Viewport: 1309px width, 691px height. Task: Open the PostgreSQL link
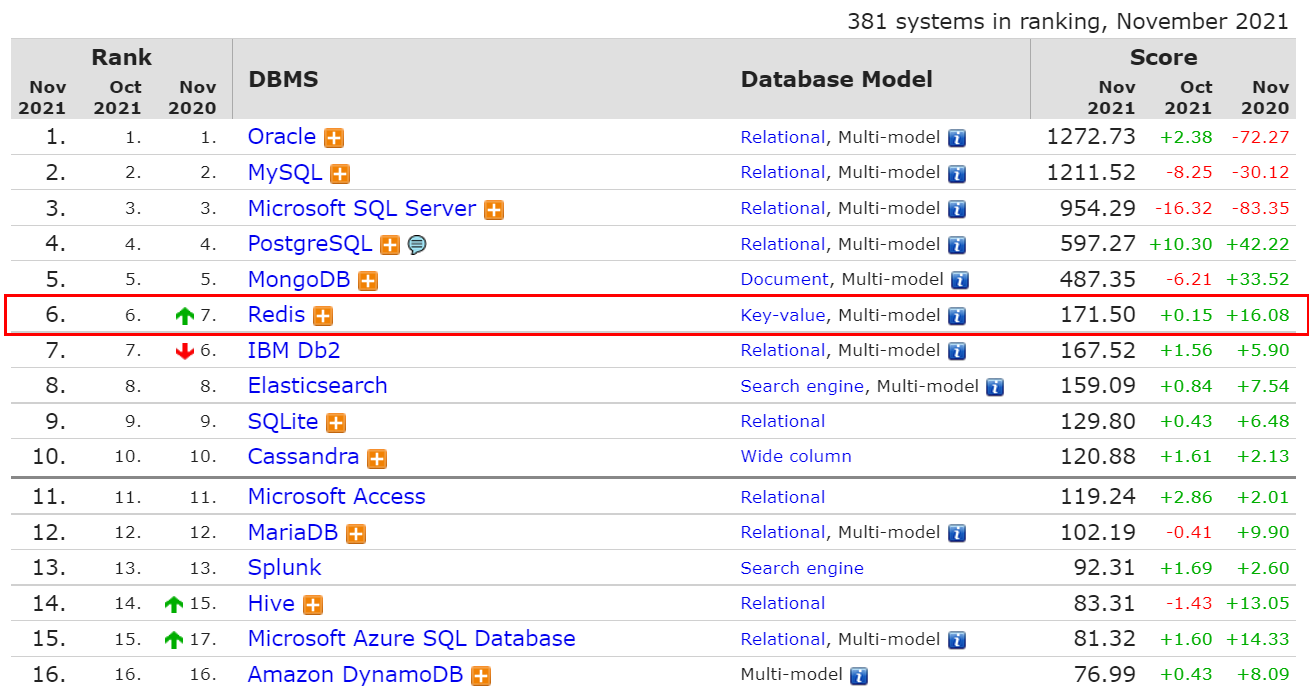click(x=310, y=244)
